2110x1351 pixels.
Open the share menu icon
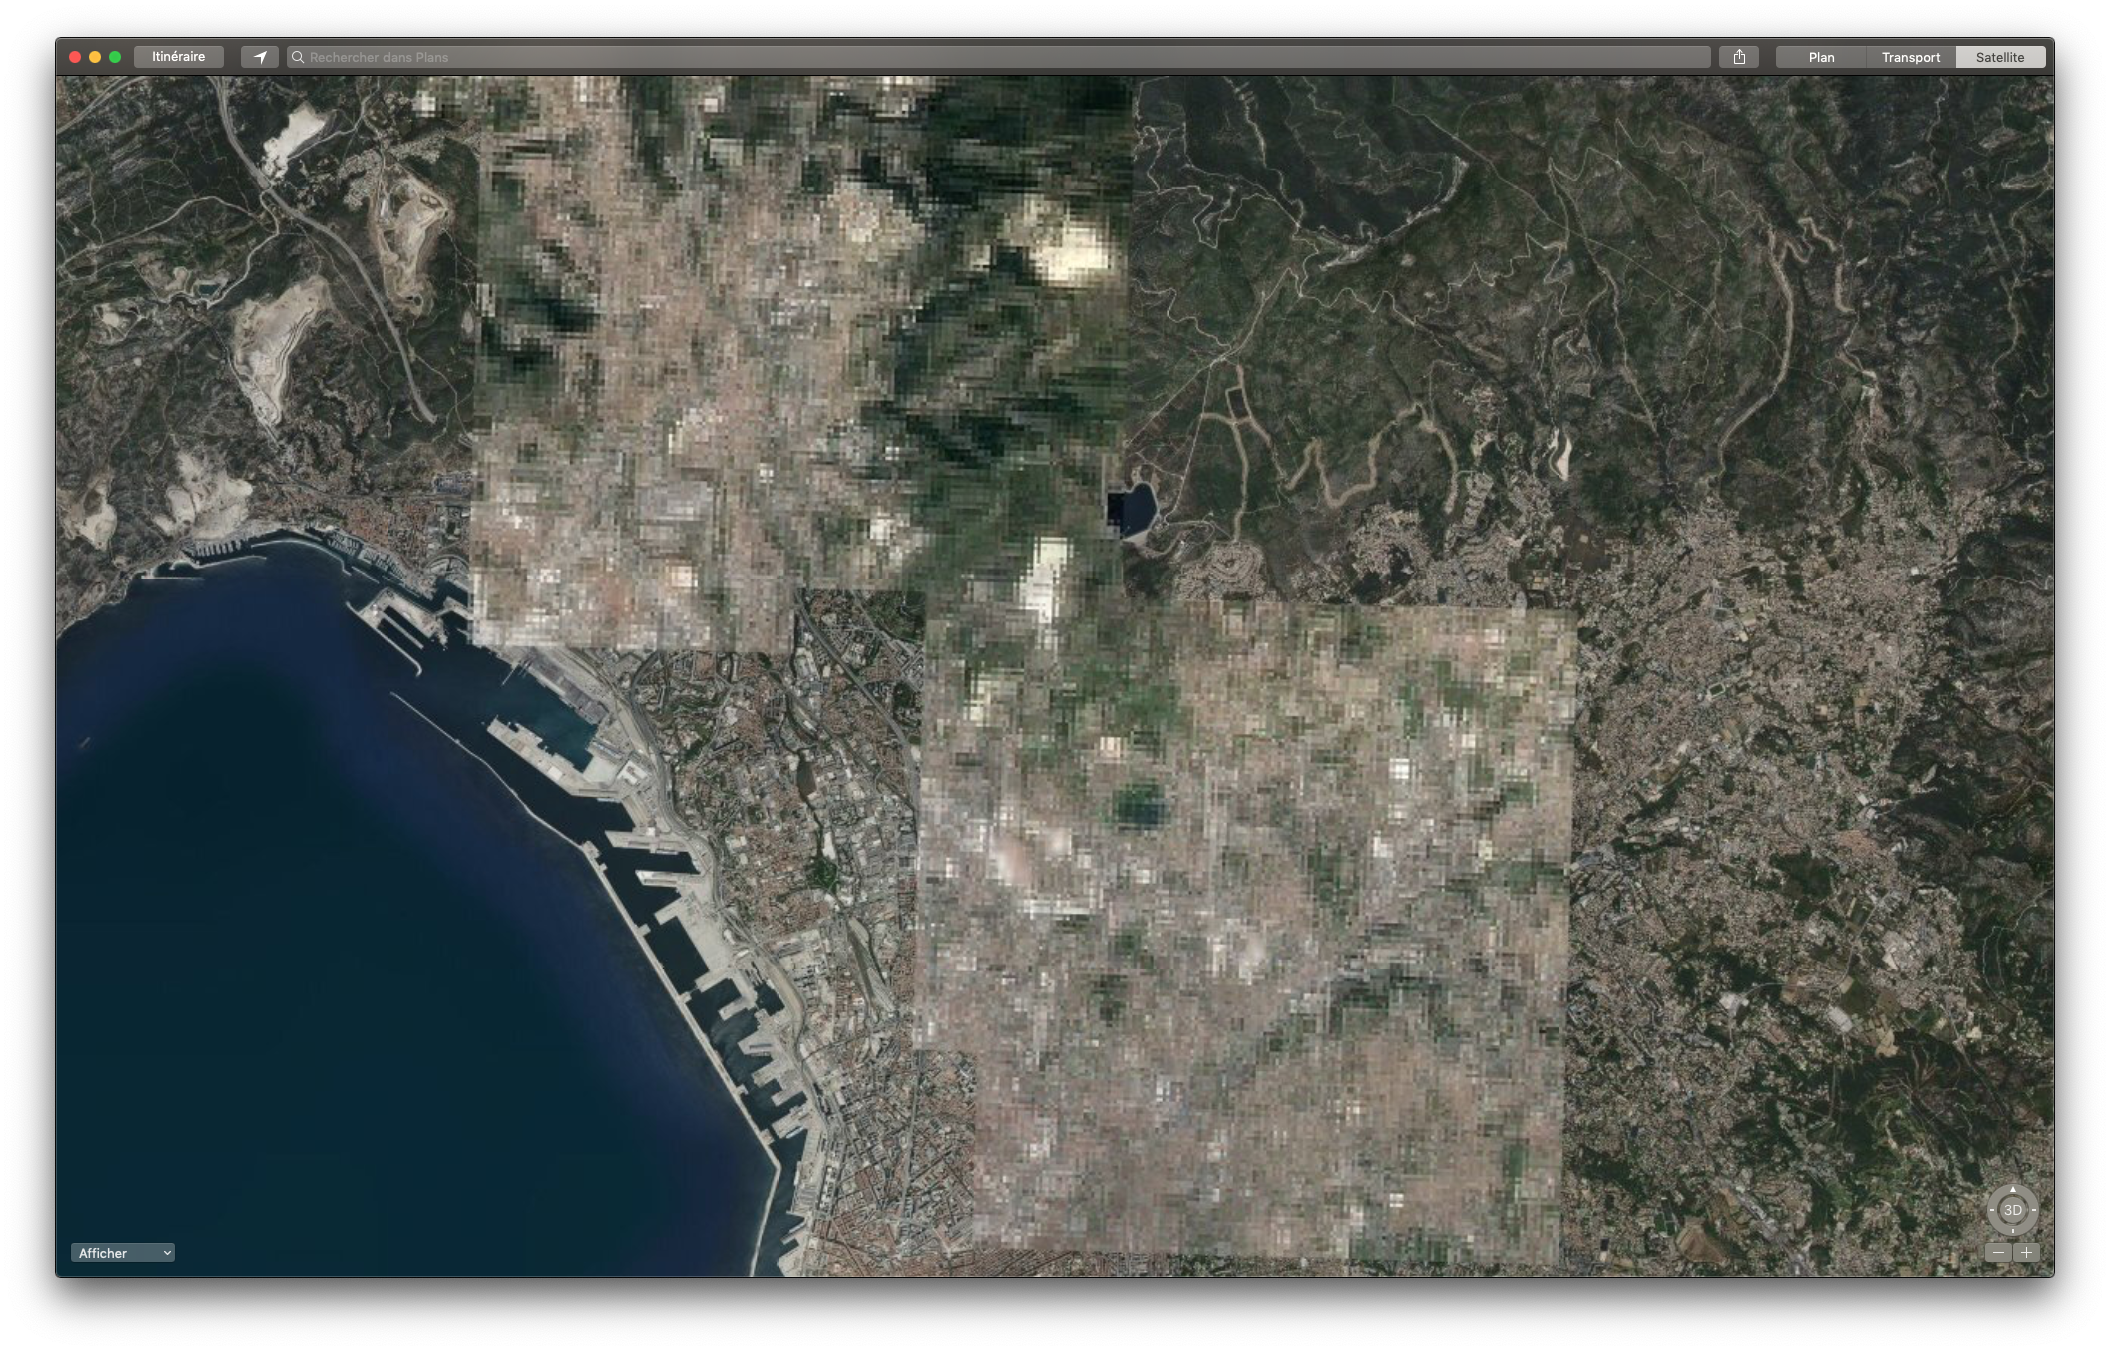[x=1739, y=57]
